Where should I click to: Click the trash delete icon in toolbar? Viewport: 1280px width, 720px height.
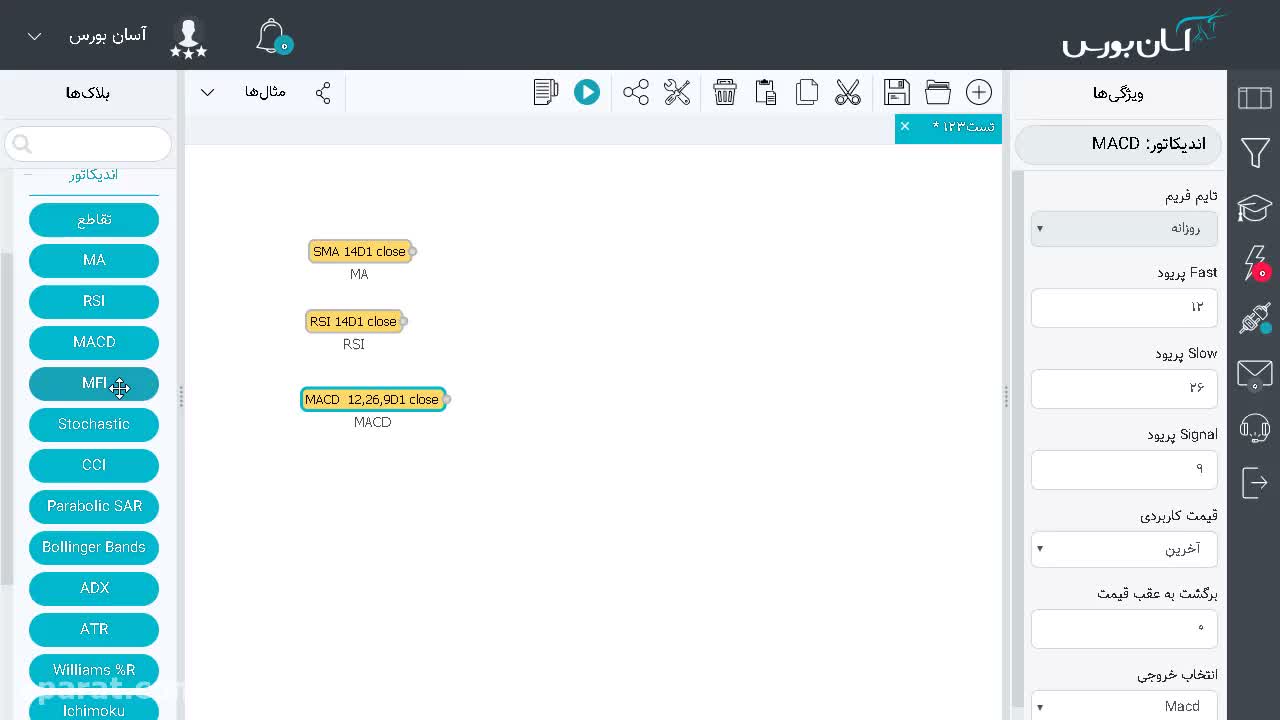click(x=725, y=92)
